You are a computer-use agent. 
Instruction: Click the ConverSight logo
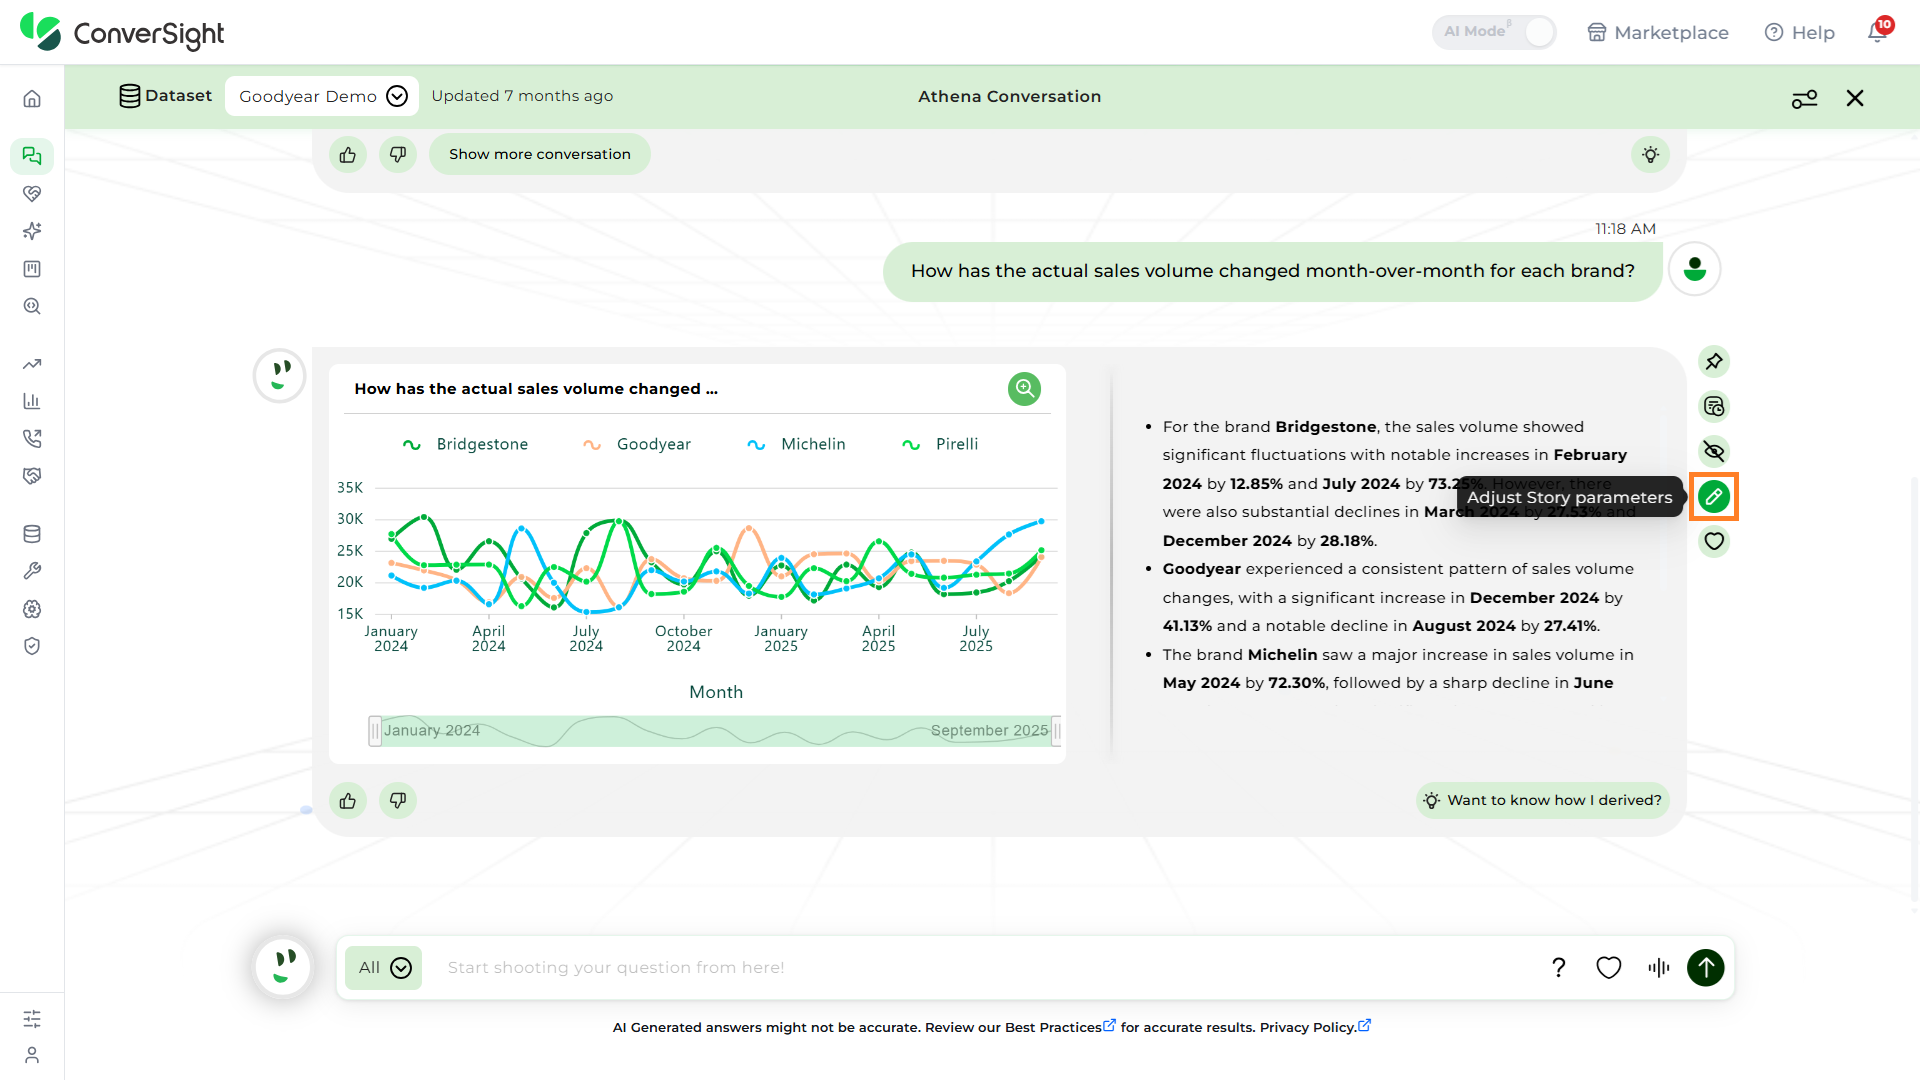[x=122, y=32]
